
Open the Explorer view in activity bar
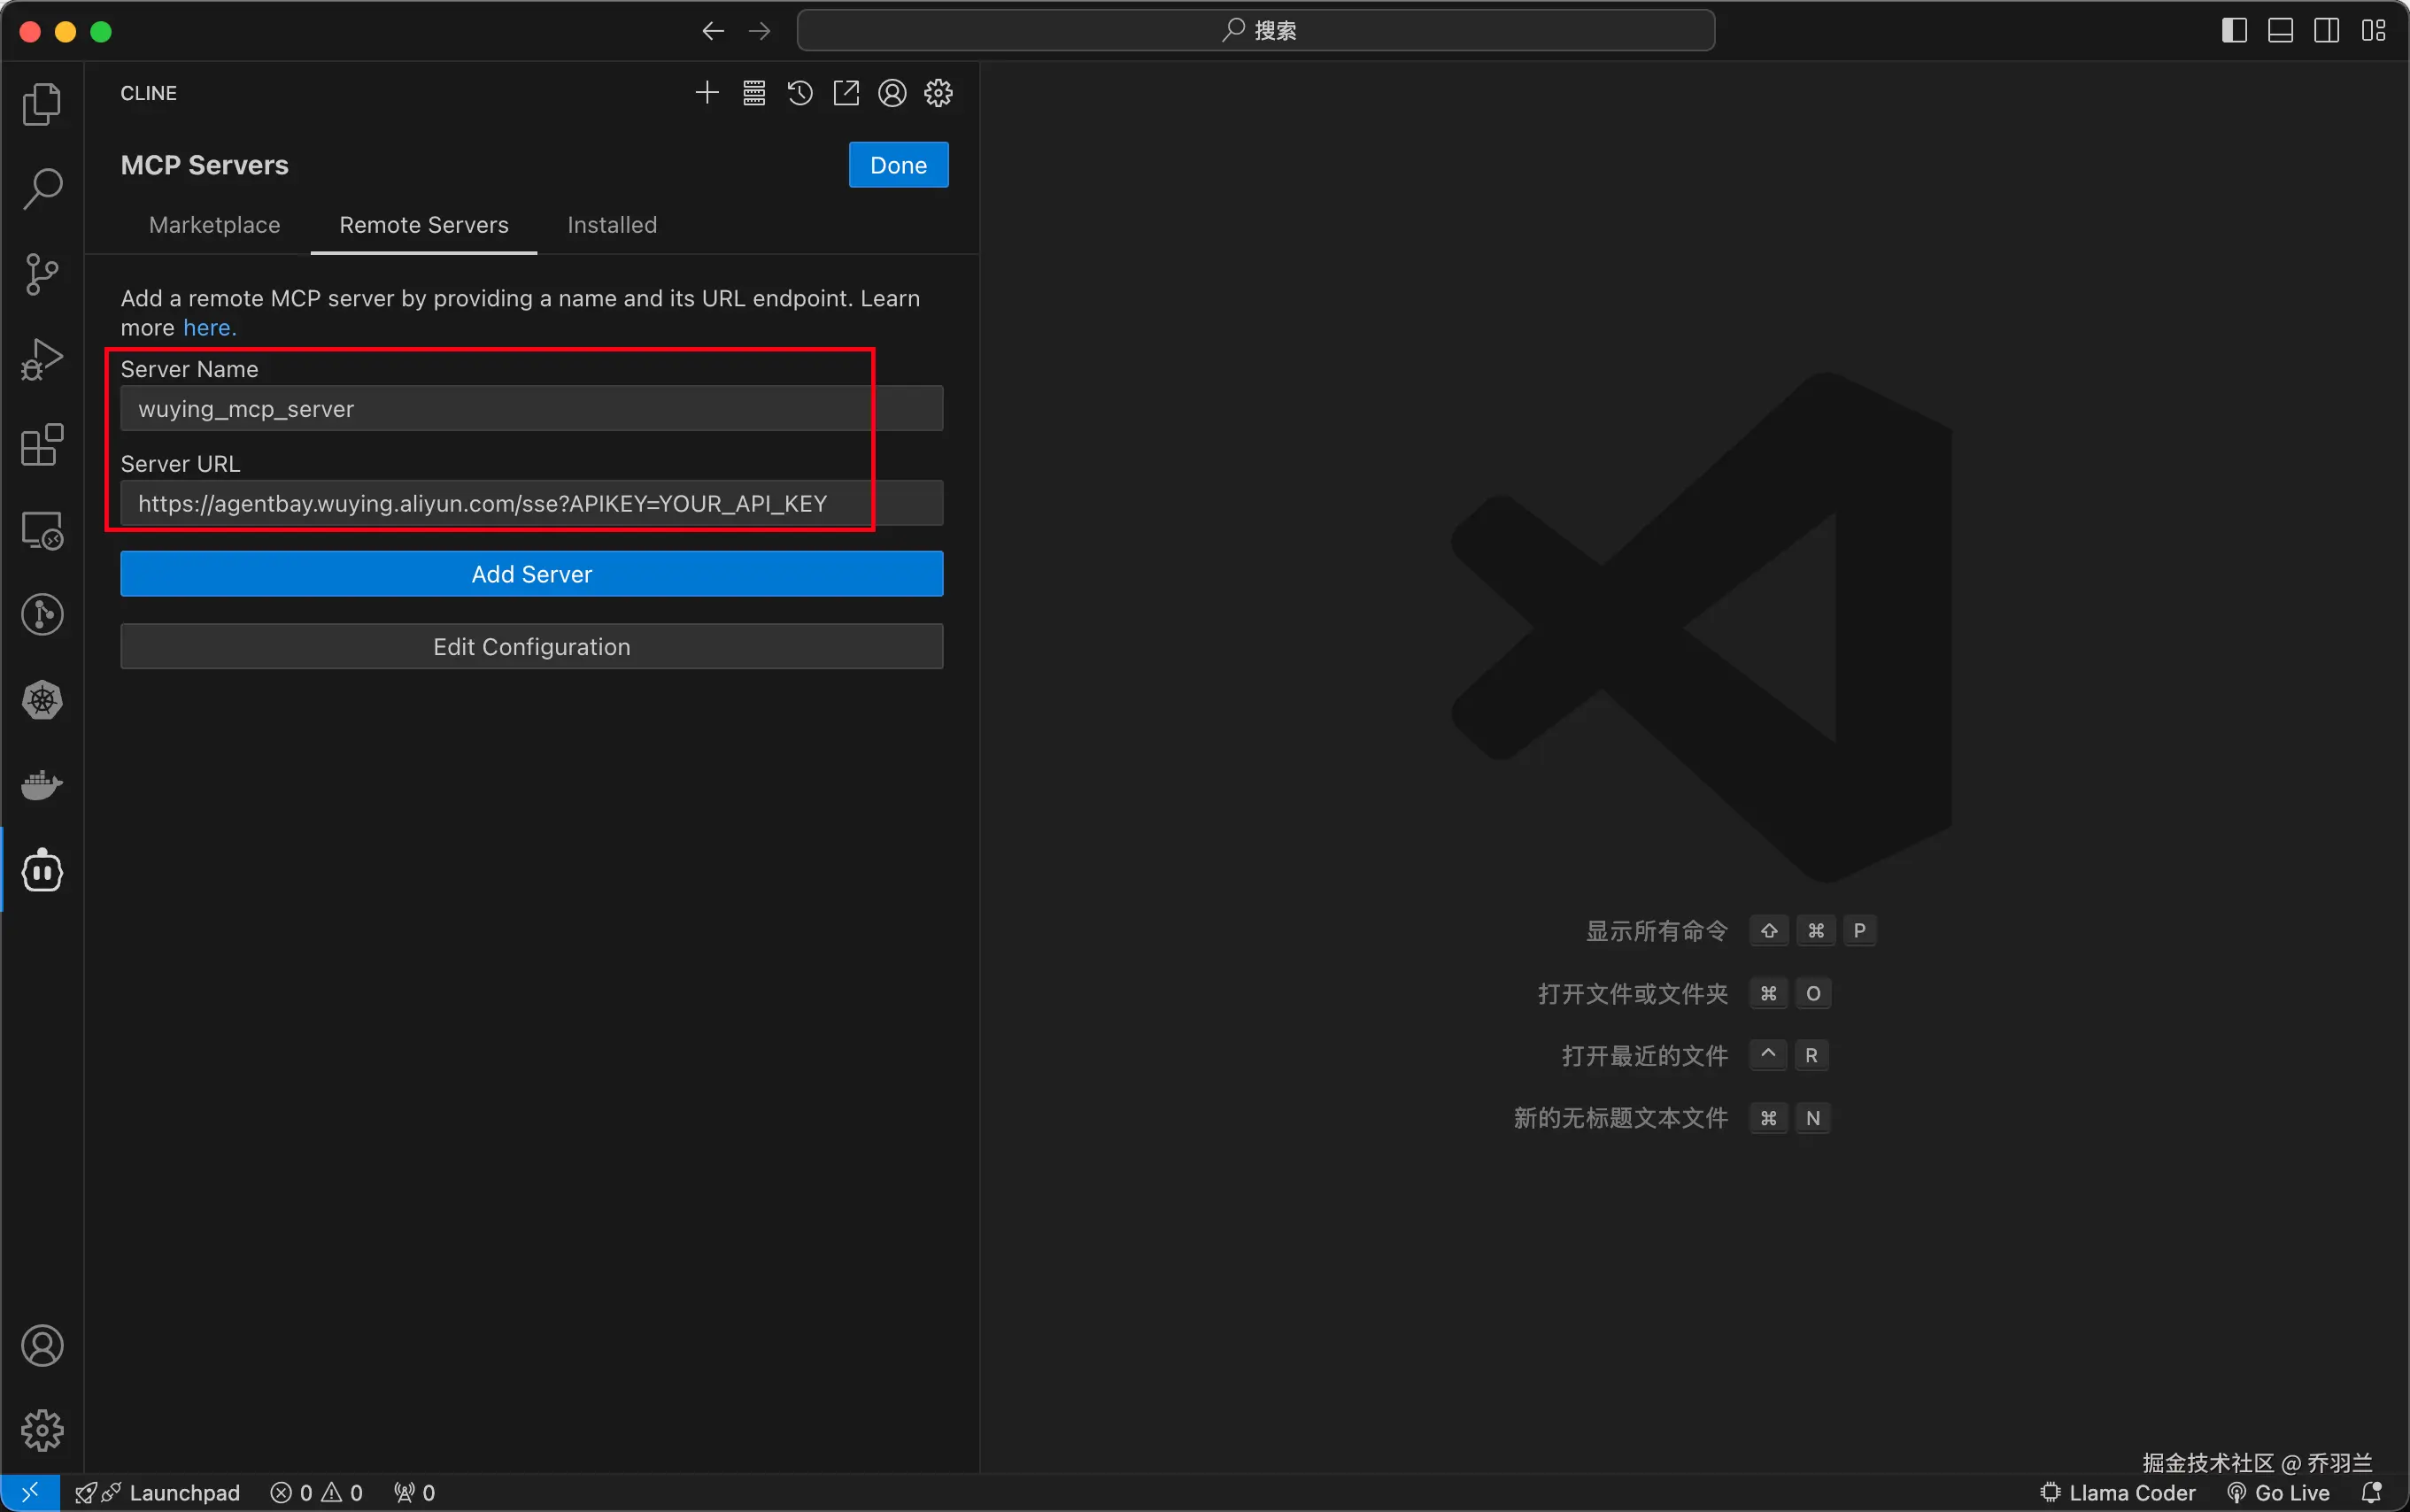pyautogui.click(x=41, y=104)
